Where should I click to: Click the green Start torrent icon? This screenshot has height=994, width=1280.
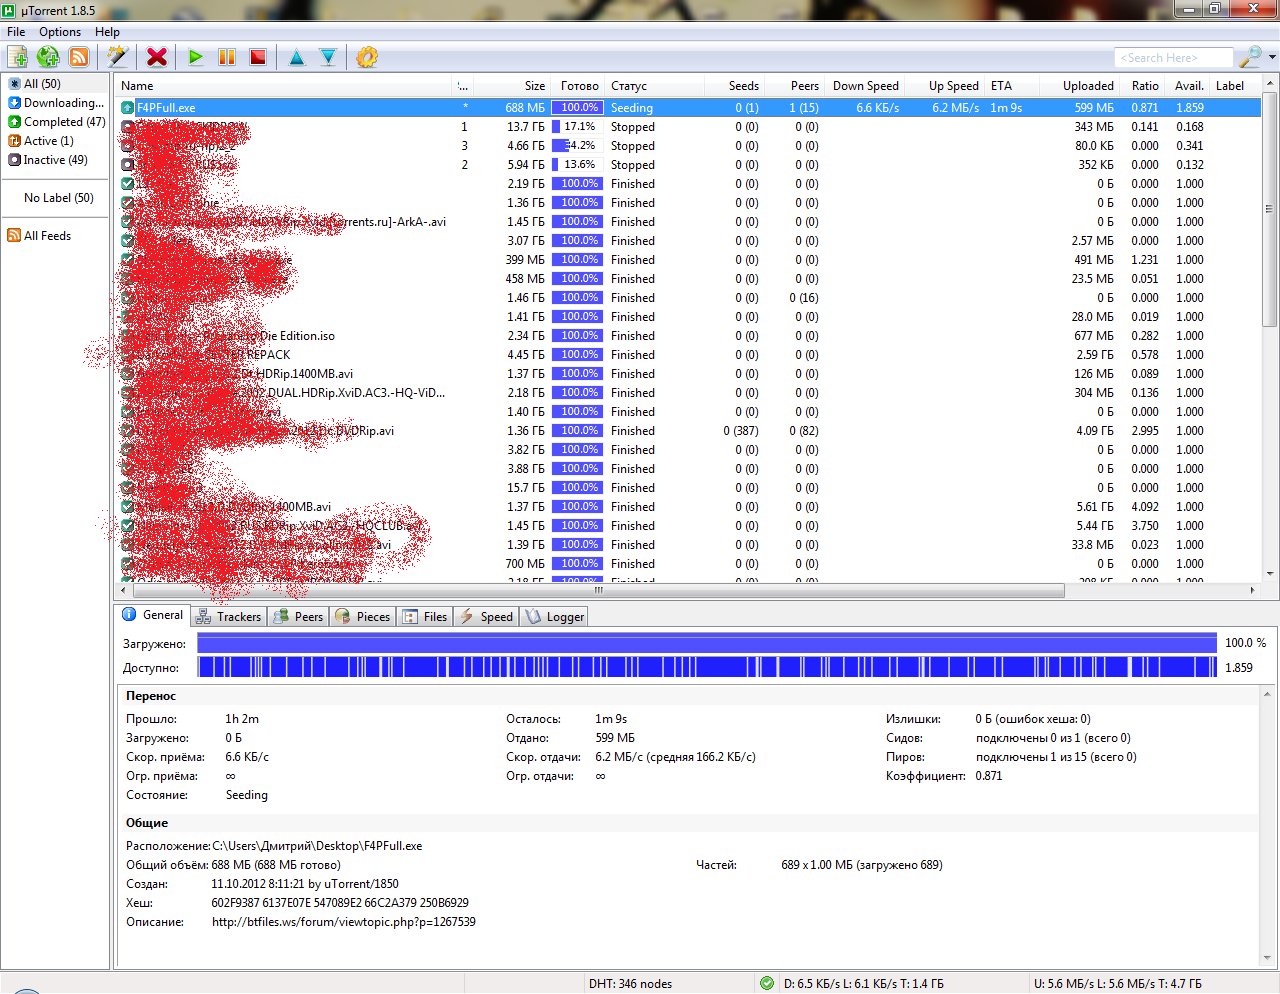pos(196,57)
